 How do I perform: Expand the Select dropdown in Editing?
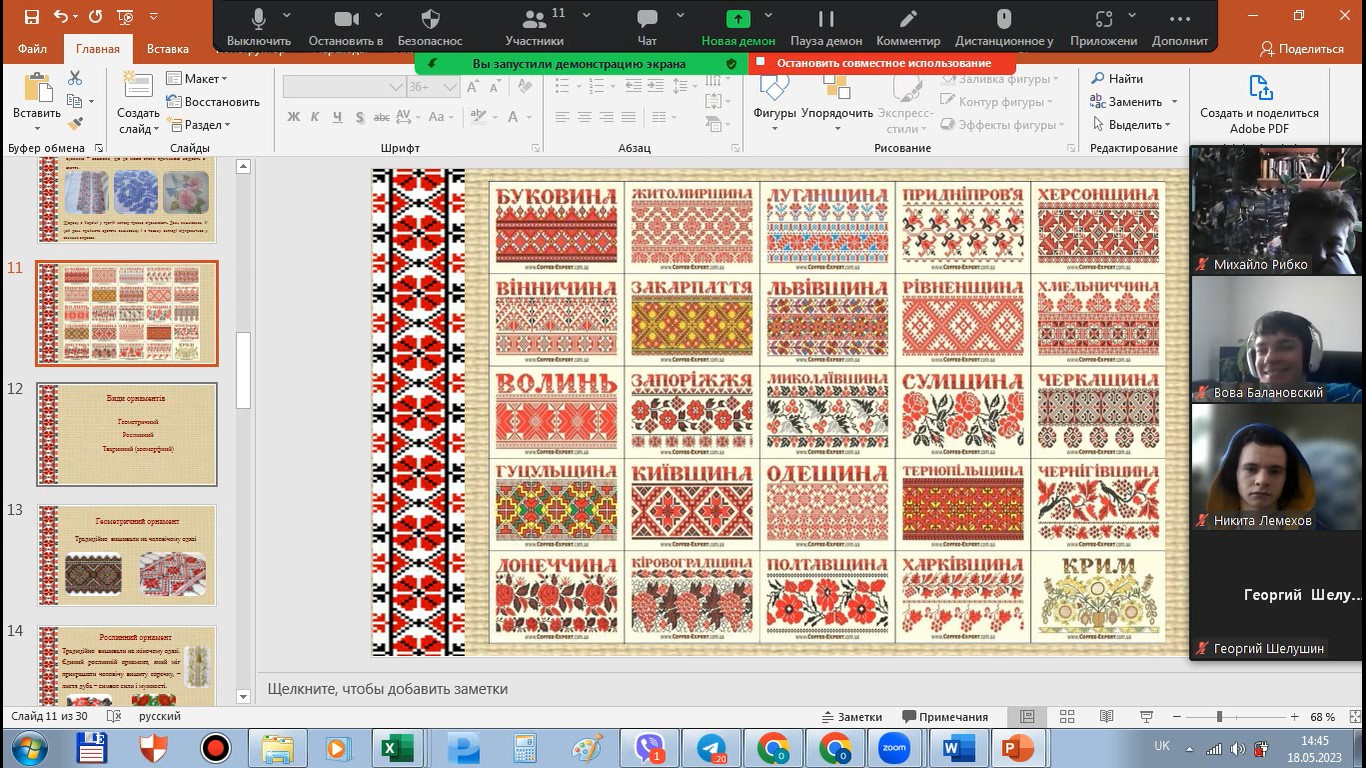pos(1130,125)
